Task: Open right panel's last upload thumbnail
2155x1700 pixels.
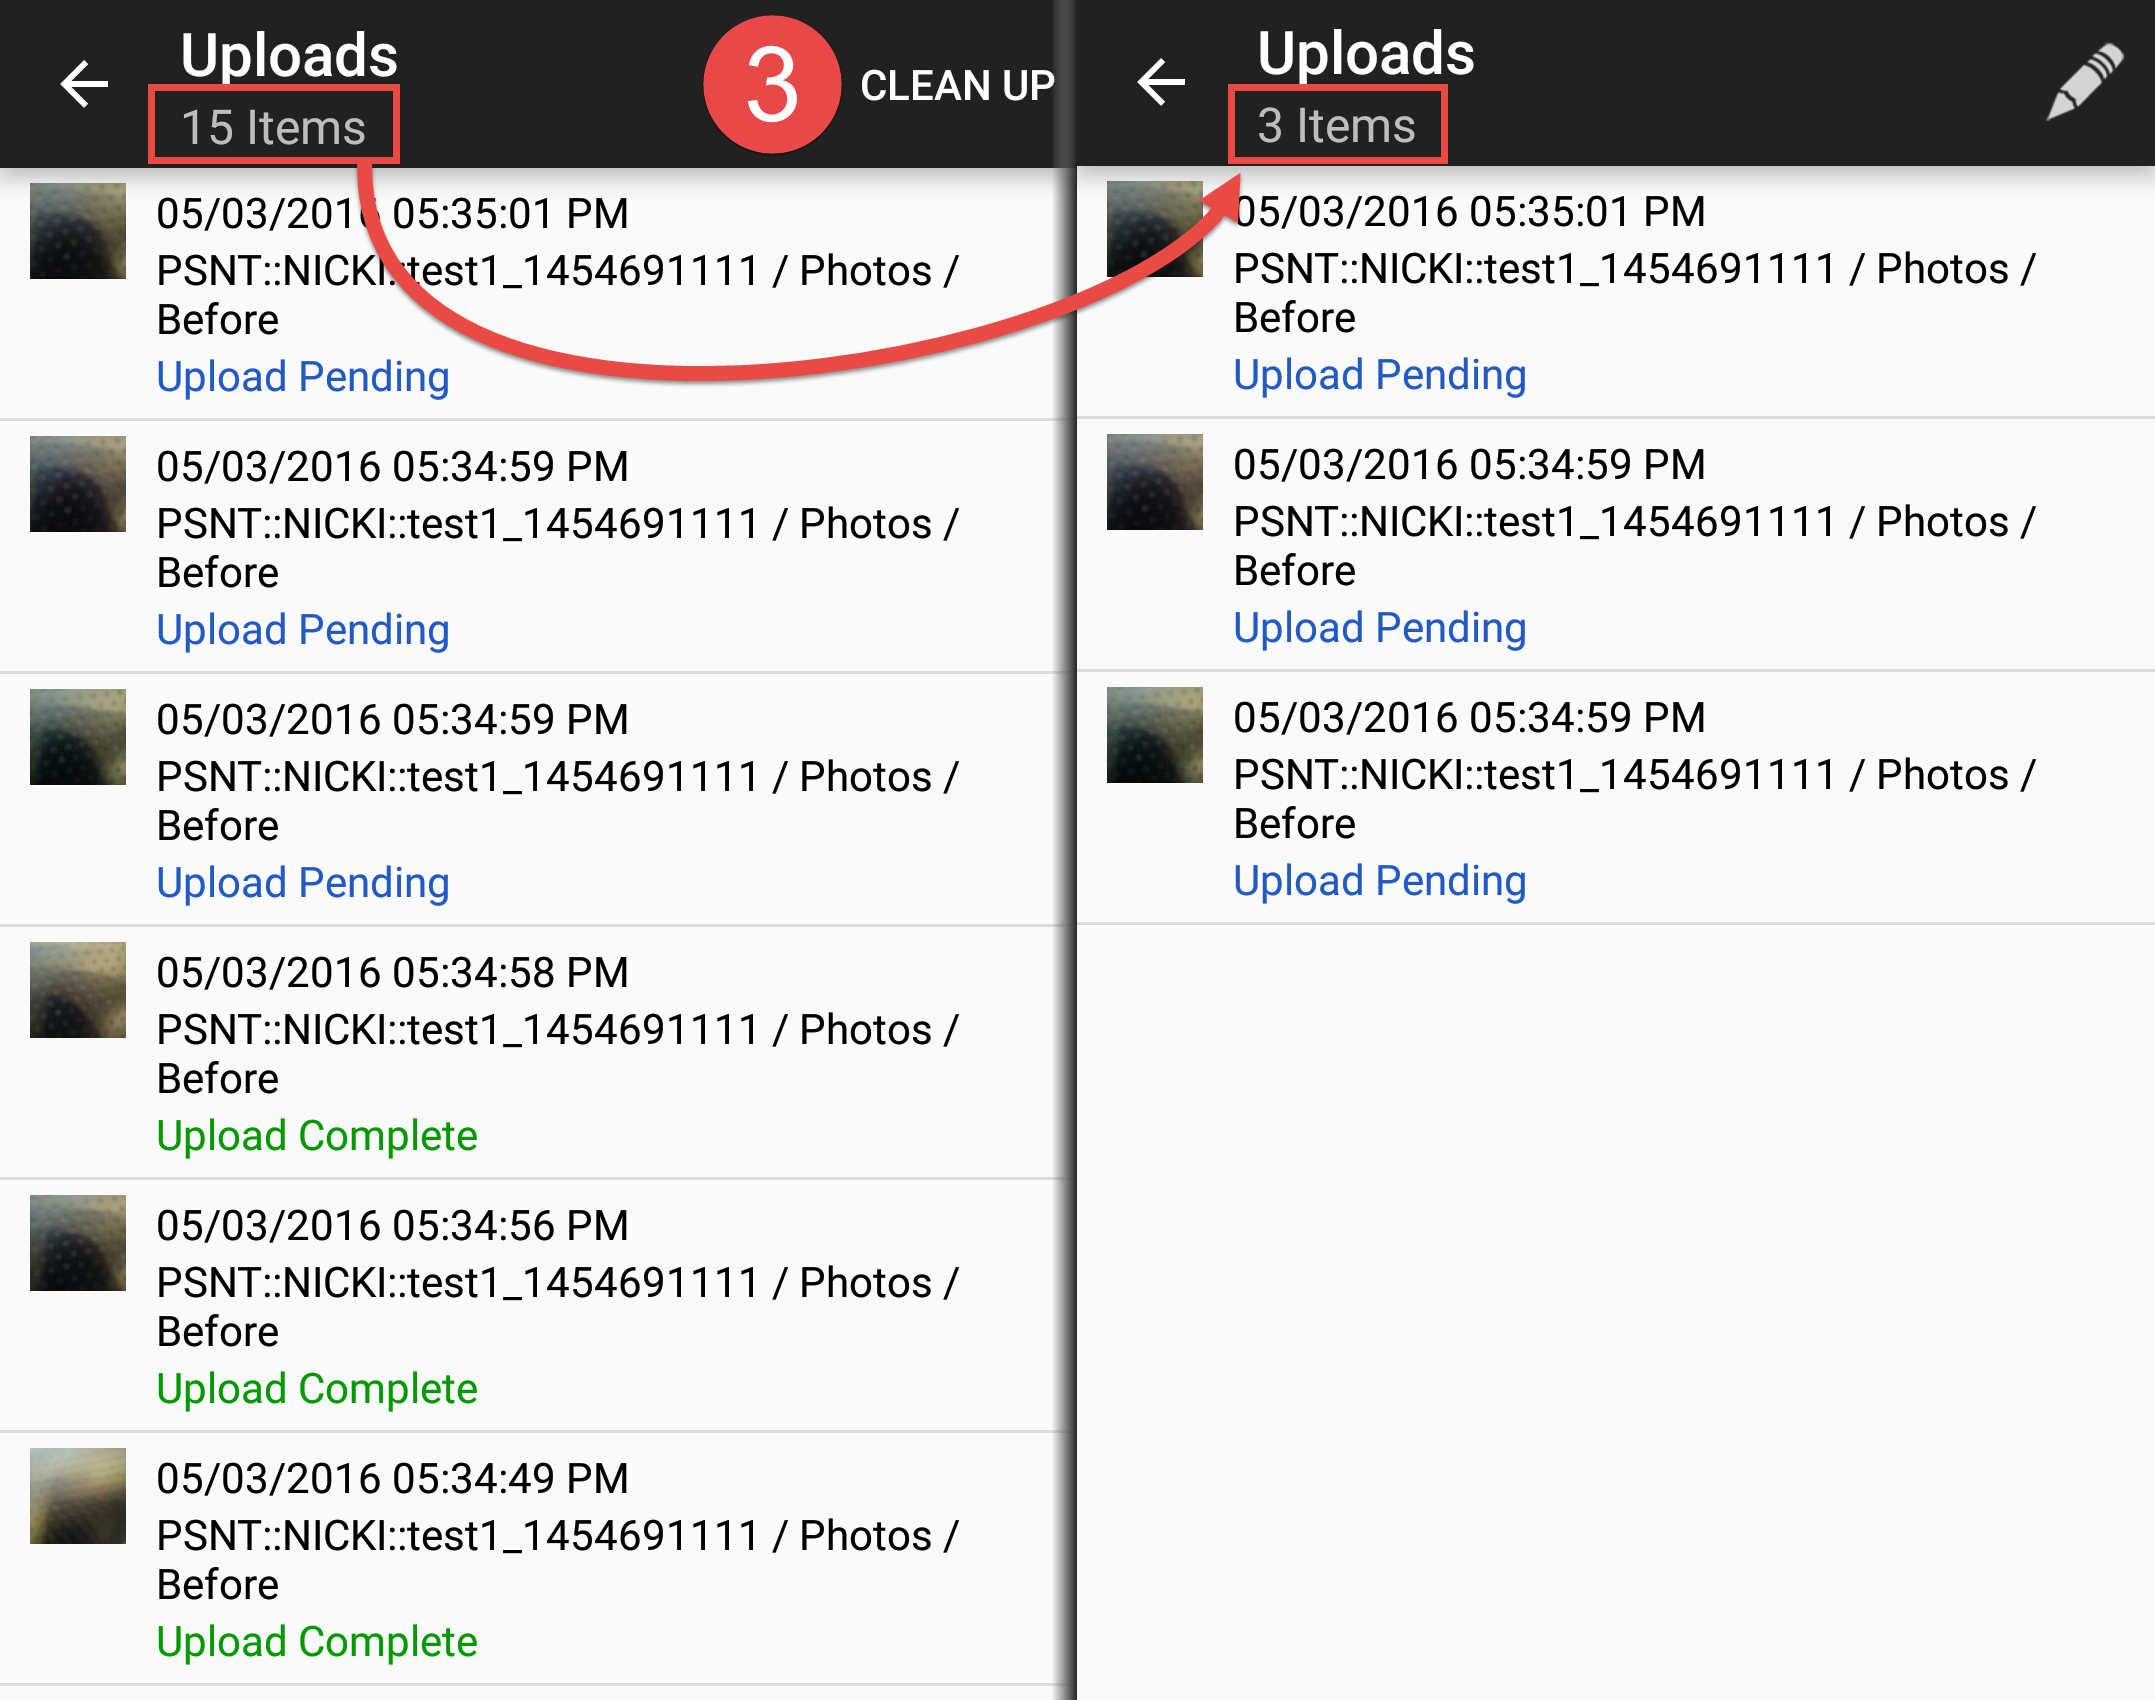Action: [1154, 735]
